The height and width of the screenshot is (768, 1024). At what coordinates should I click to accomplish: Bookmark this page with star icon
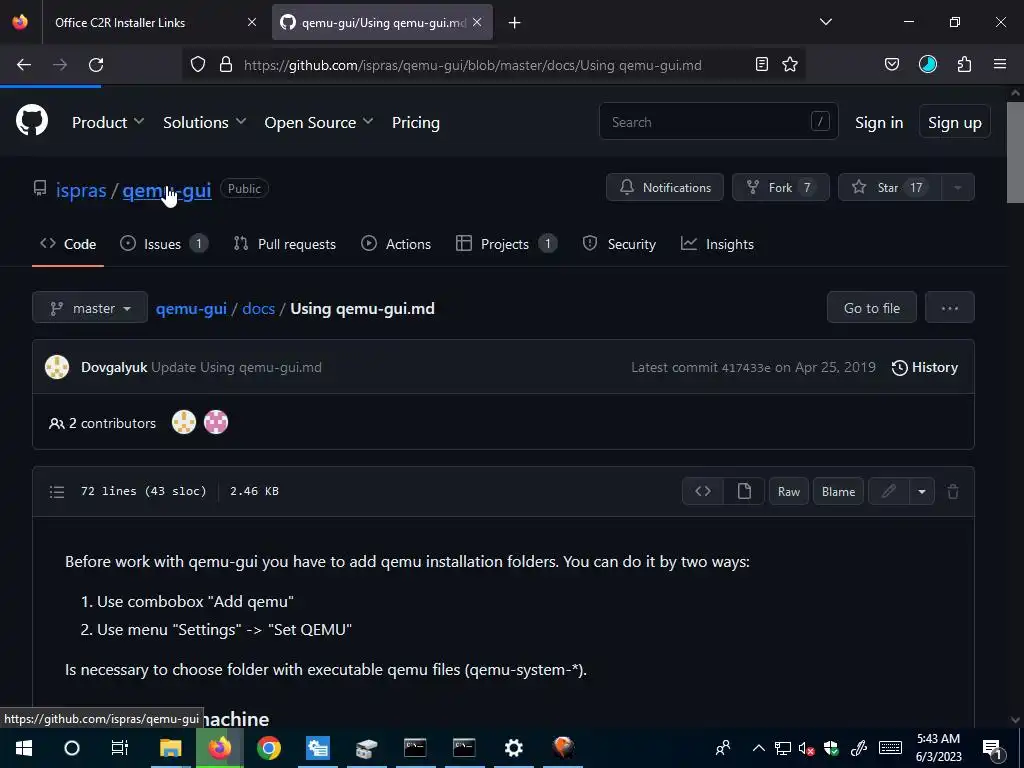point(790,64)
